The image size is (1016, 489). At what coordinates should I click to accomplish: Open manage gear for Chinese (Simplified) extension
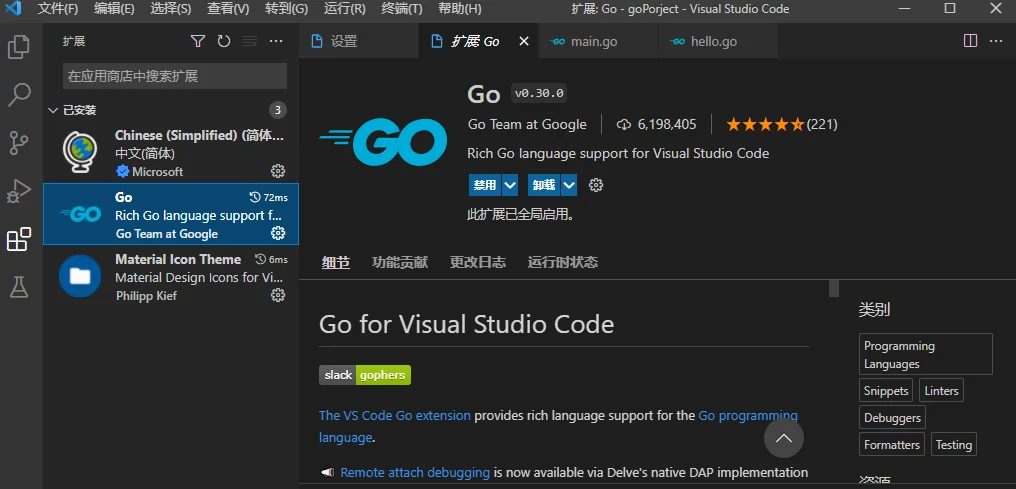[x=278, y=171]
